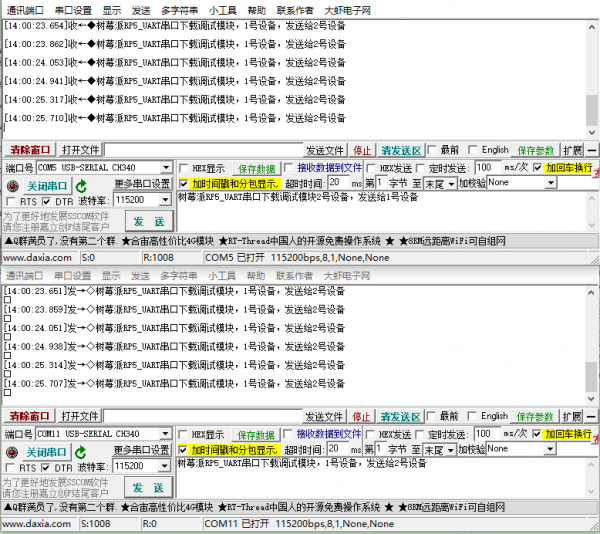
Task: Click 停止 in COM5 window
Action: point(362,150)
